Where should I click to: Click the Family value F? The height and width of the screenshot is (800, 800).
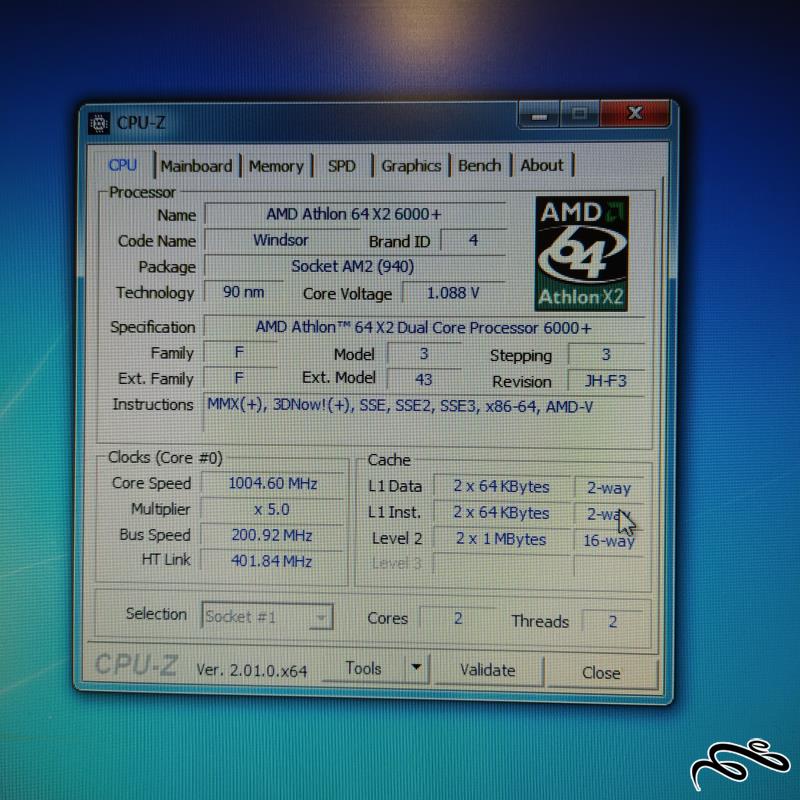pyautogui.click(x=239, y=353)
